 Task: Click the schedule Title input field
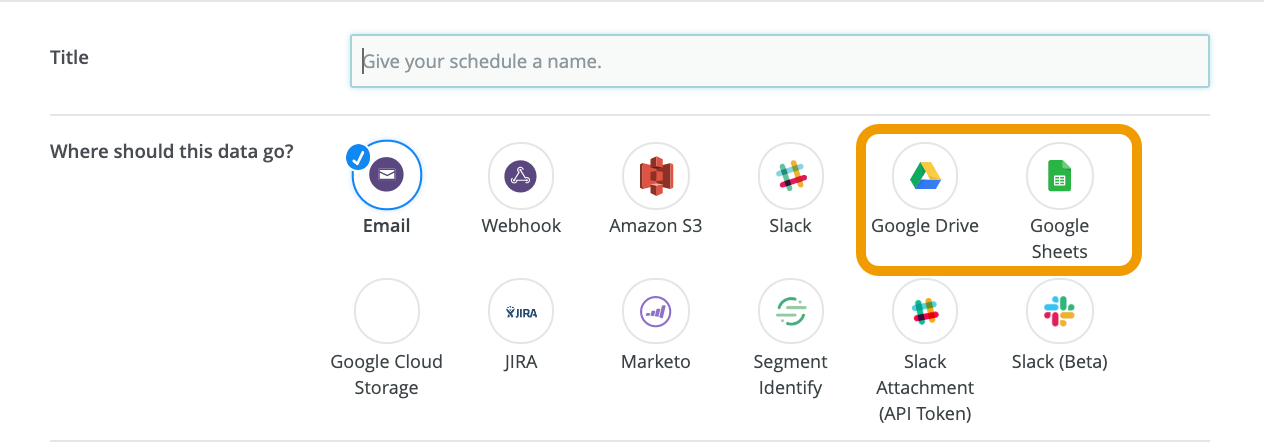click(779, 61)
